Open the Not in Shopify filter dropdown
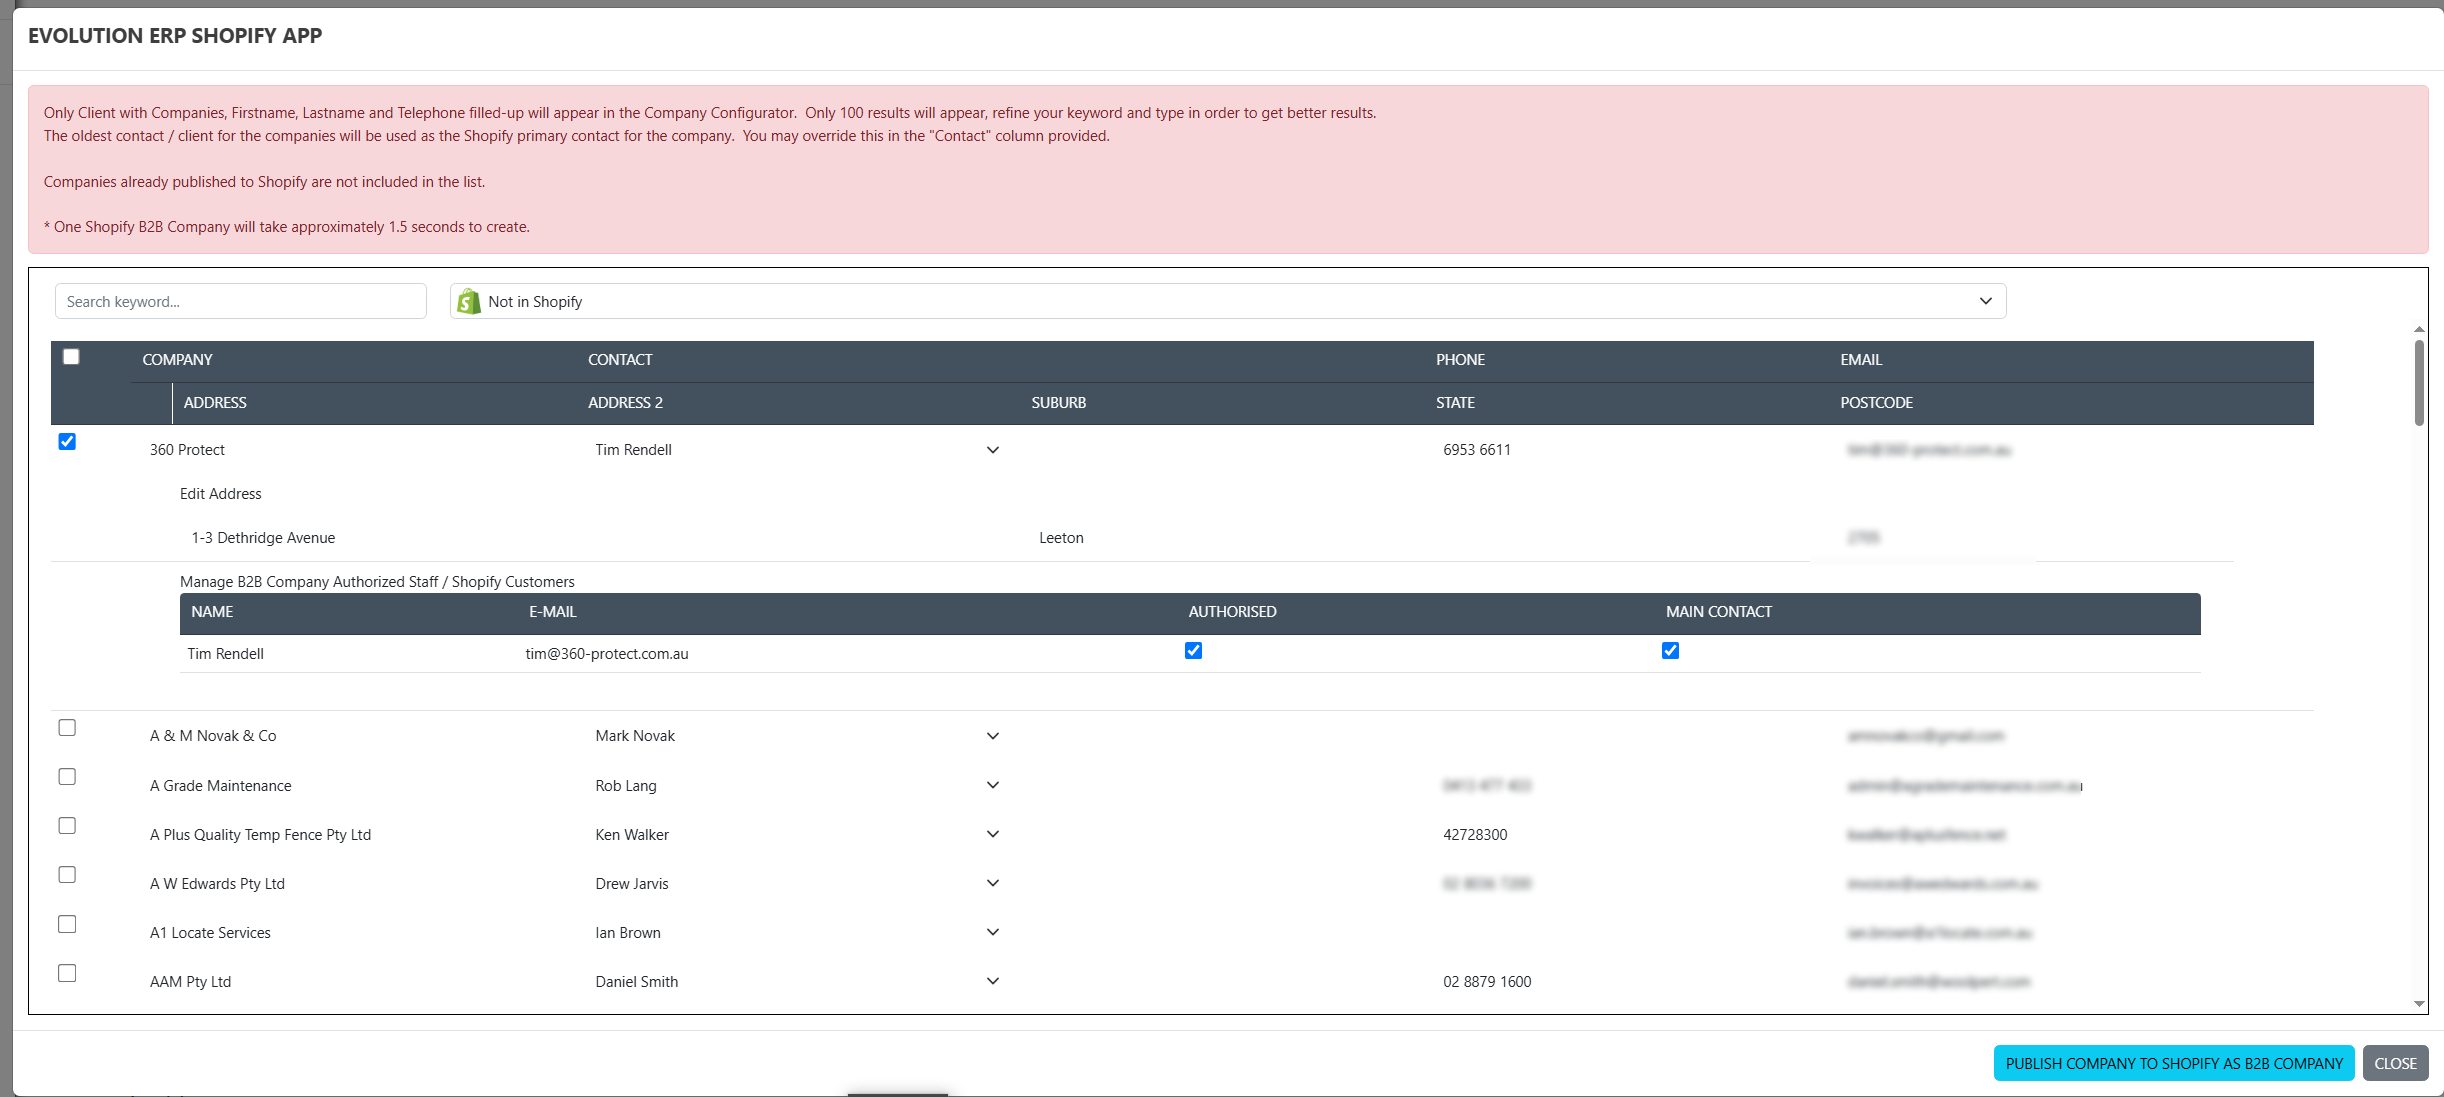Screen dimensions: 2444x1097 [1228, 301]
